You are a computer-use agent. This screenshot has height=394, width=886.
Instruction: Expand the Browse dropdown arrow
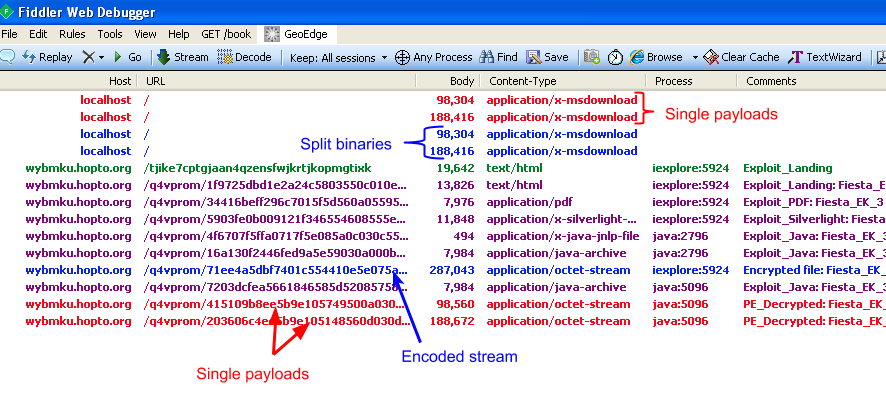click(x=695, y=58)
